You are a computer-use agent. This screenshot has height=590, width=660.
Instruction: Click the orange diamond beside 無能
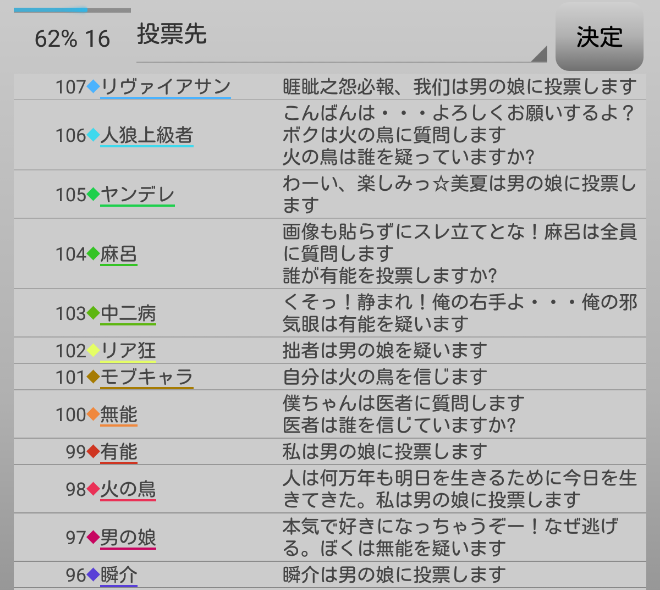point(93,414)
